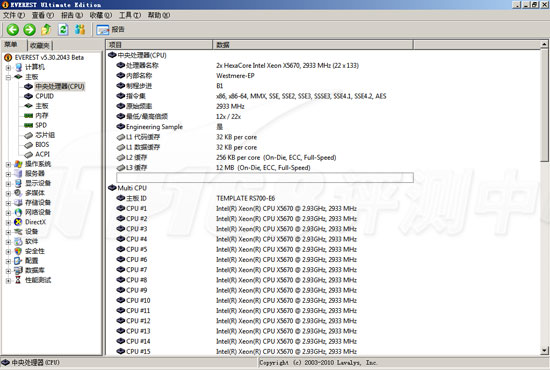Select the 内部名称 row
Viewport: 550px width, 370px height.
tap(265, 76)
